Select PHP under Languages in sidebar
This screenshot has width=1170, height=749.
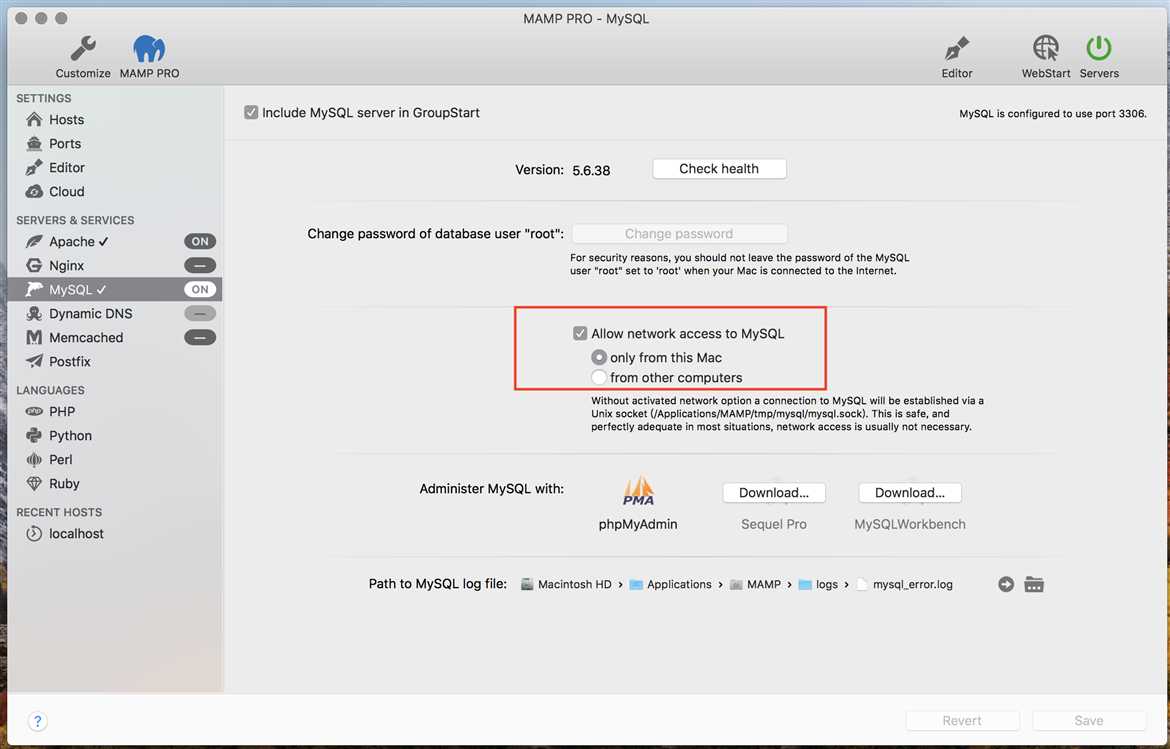coord(62,411)
